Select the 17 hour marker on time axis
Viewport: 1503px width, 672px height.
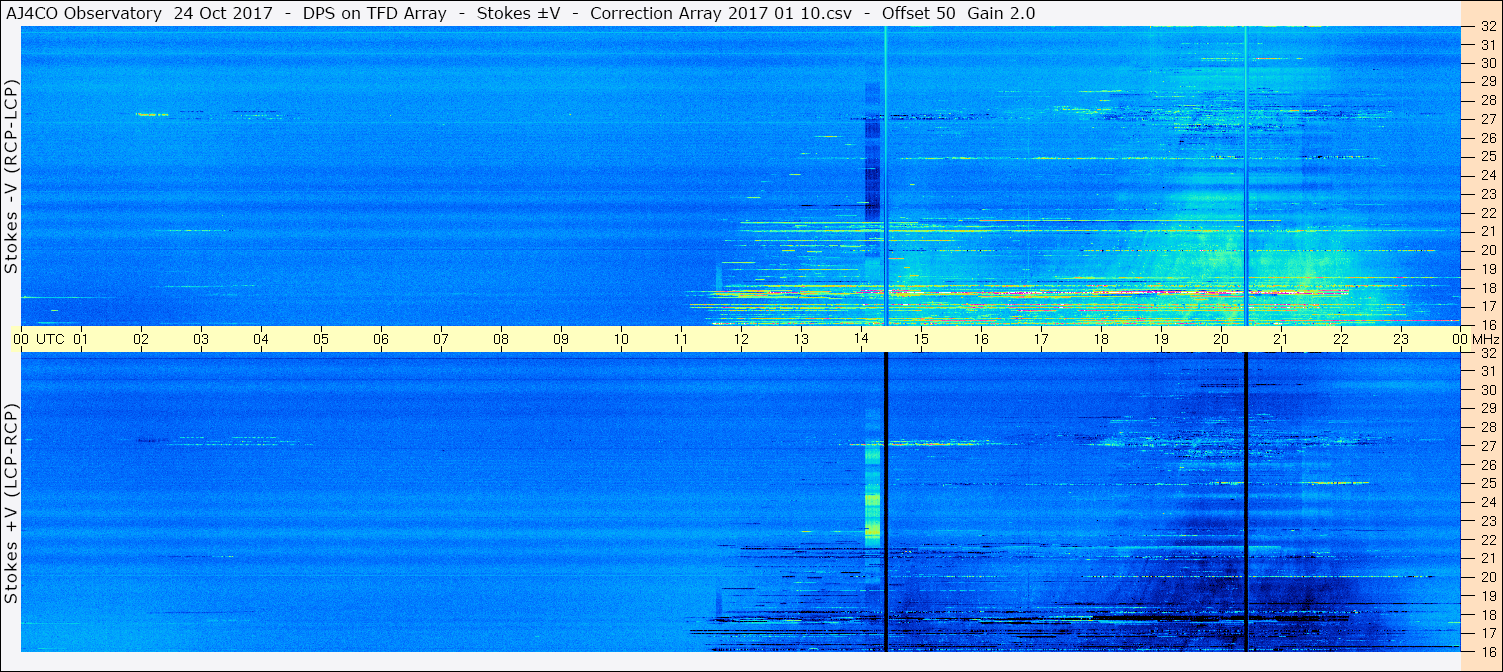(x=1041, y=339)
